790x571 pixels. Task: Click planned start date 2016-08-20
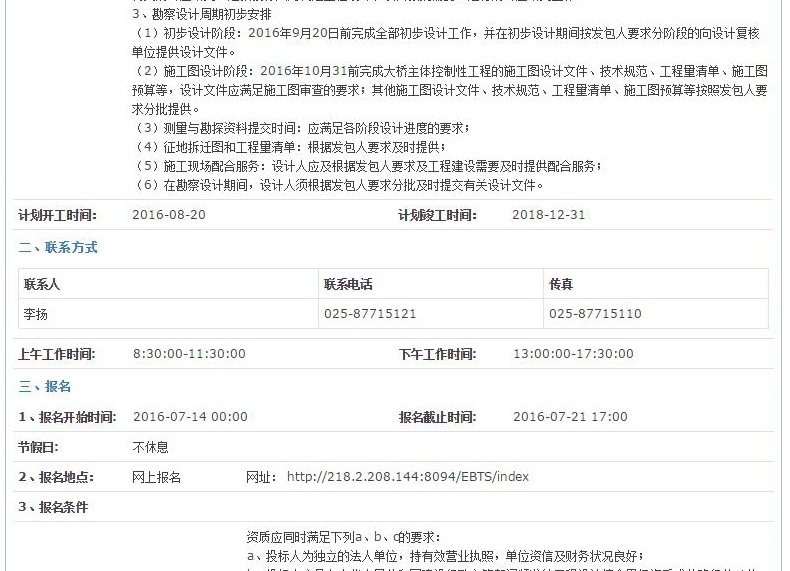(169, 215)
